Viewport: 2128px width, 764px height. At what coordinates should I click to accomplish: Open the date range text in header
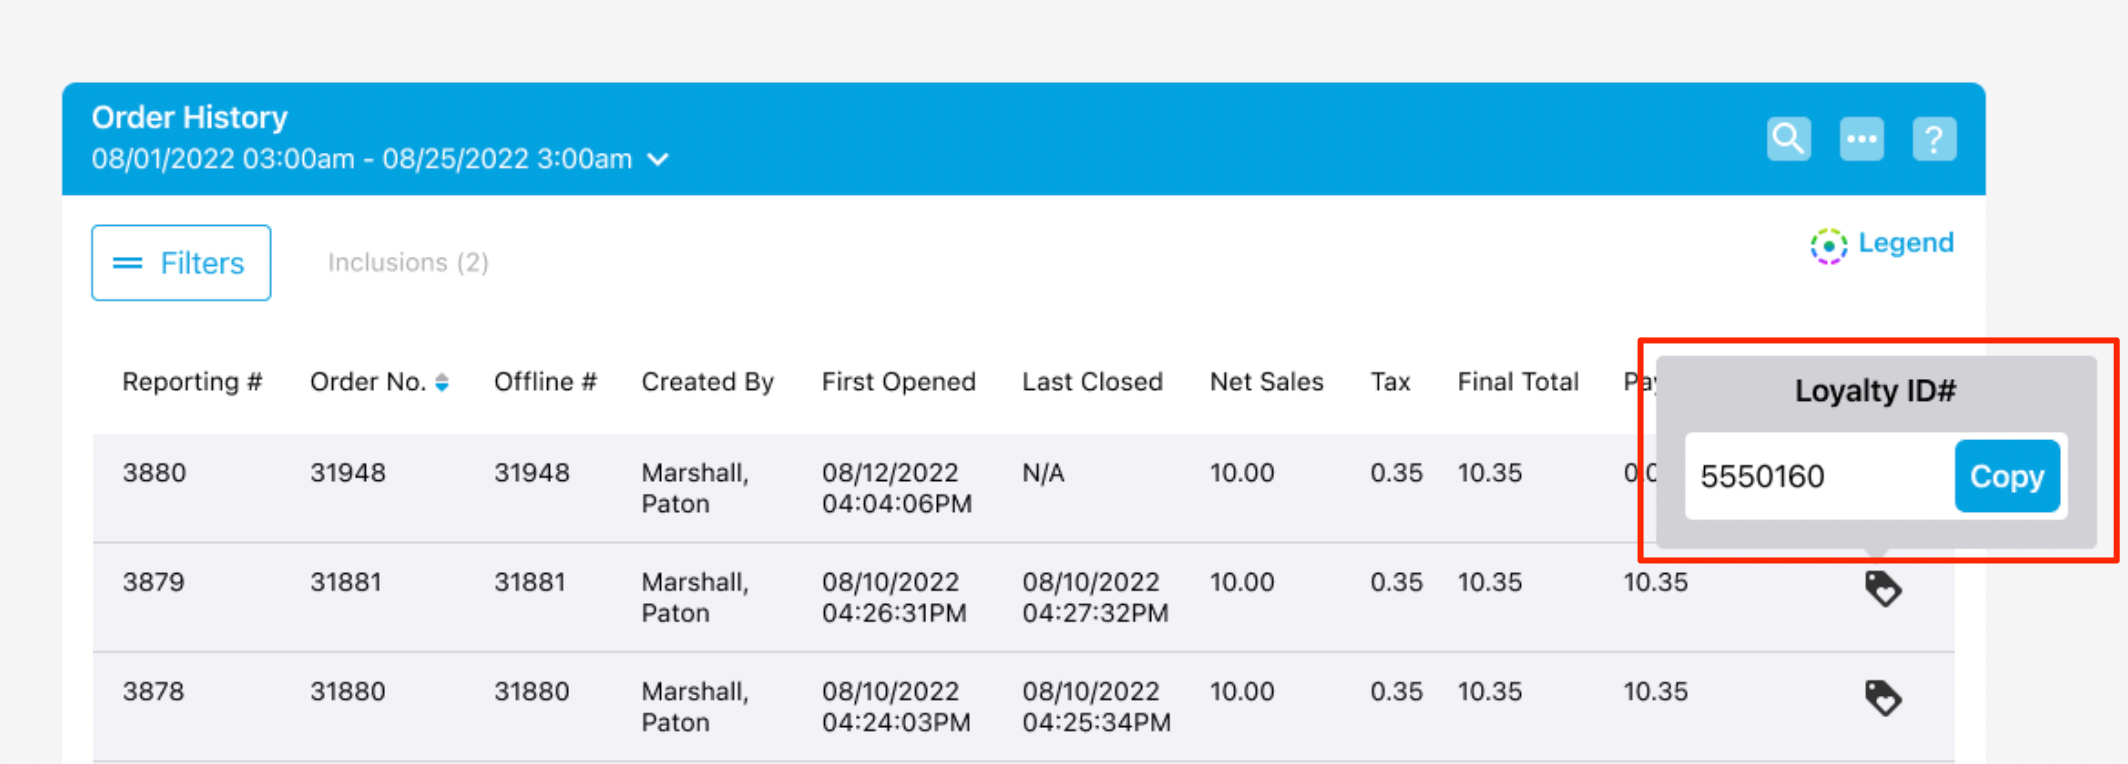361,159
